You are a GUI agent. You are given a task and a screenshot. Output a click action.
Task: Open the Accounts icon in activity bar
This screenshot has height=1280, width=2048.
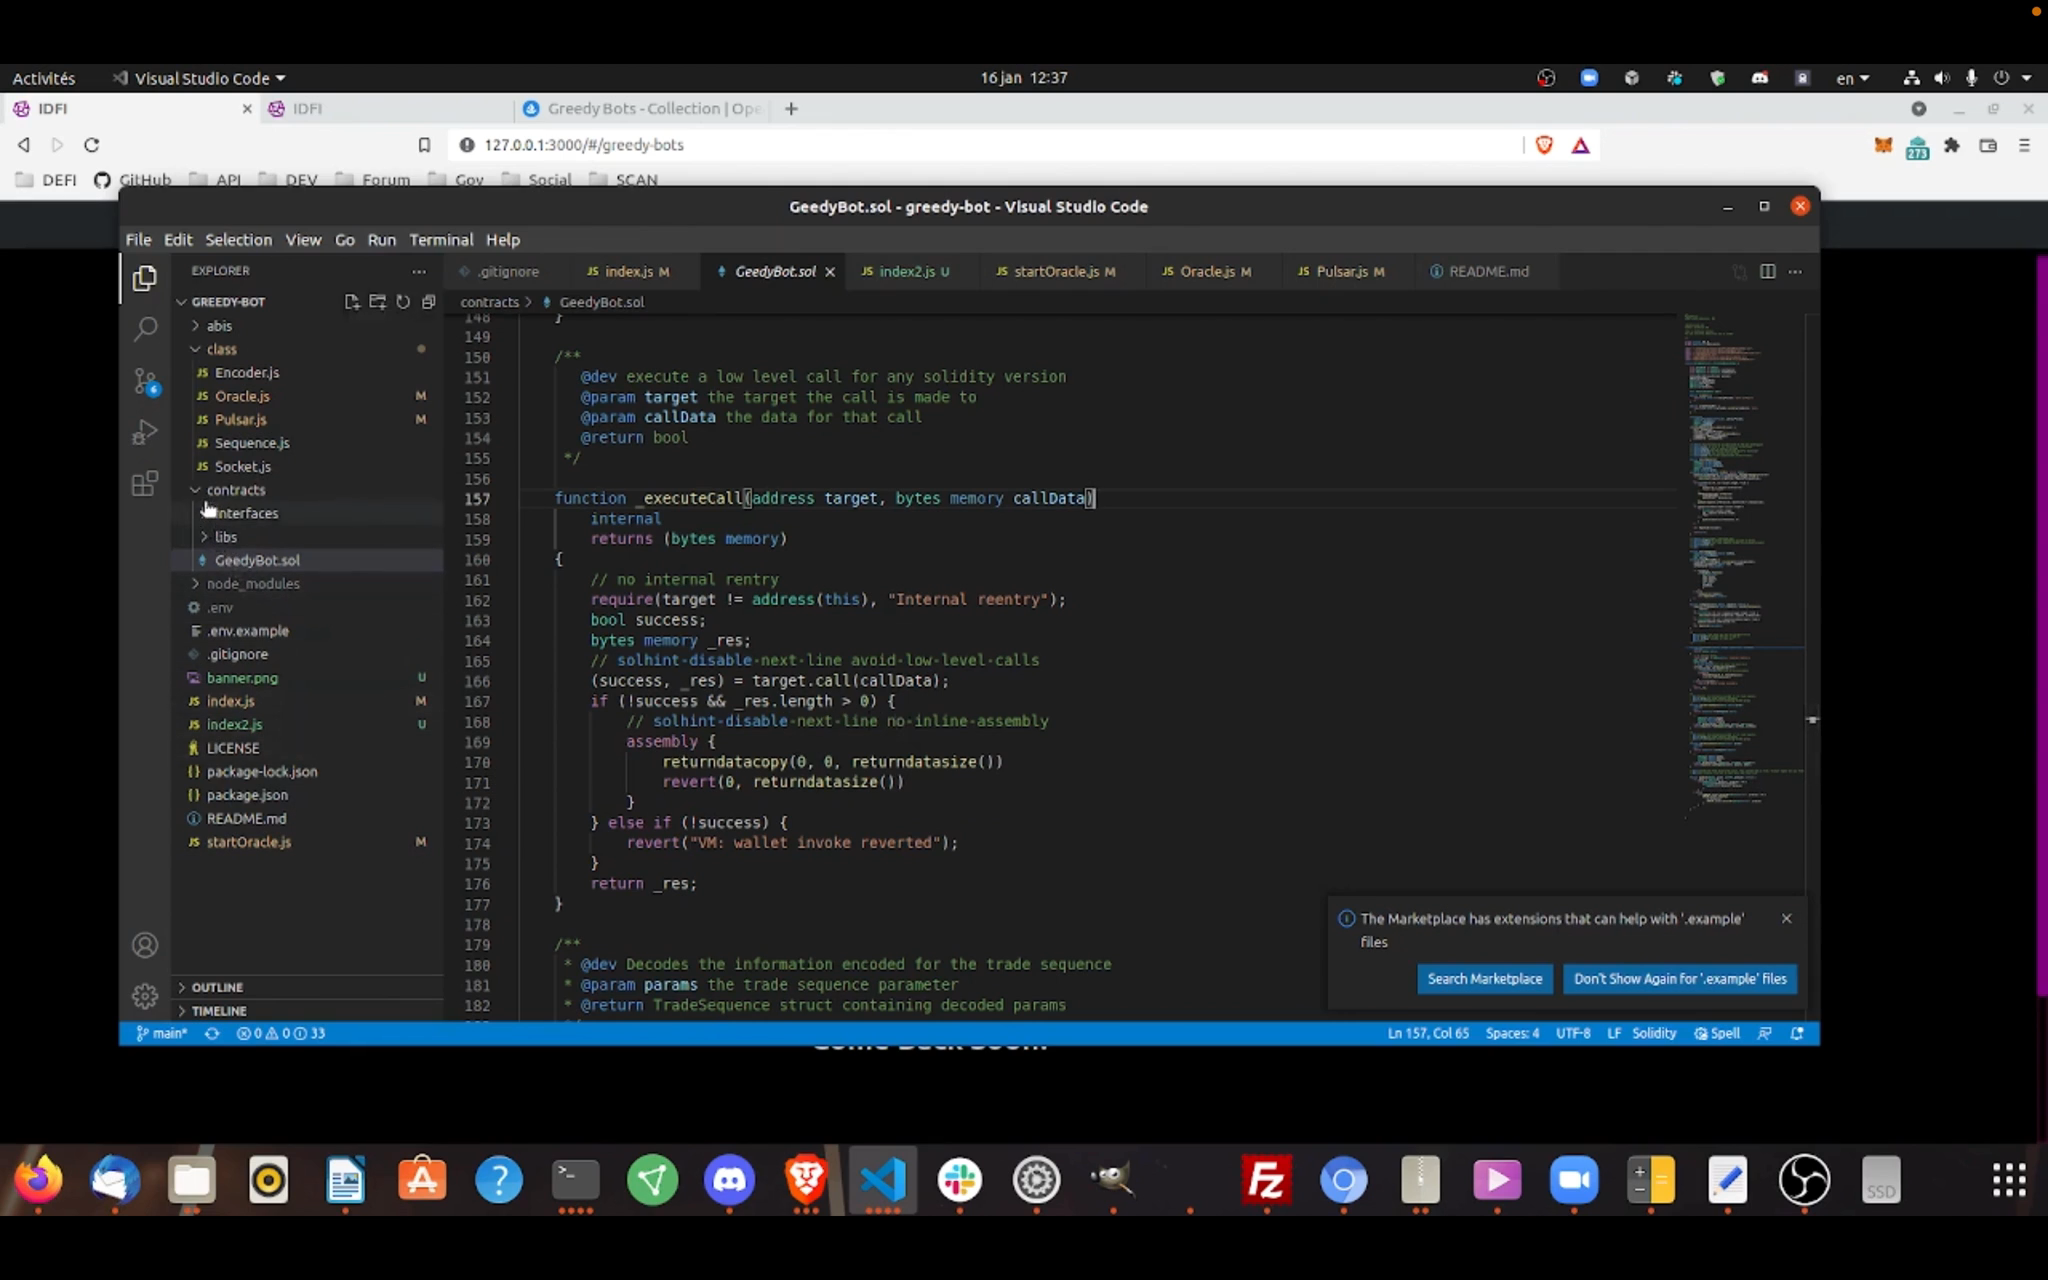coord(145,945)
